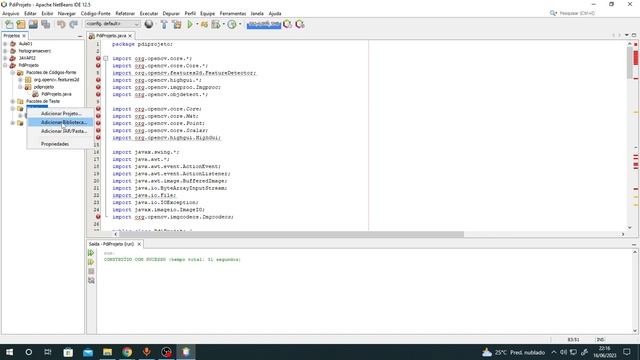Switch to the Projetos tab

coord(11,36)
